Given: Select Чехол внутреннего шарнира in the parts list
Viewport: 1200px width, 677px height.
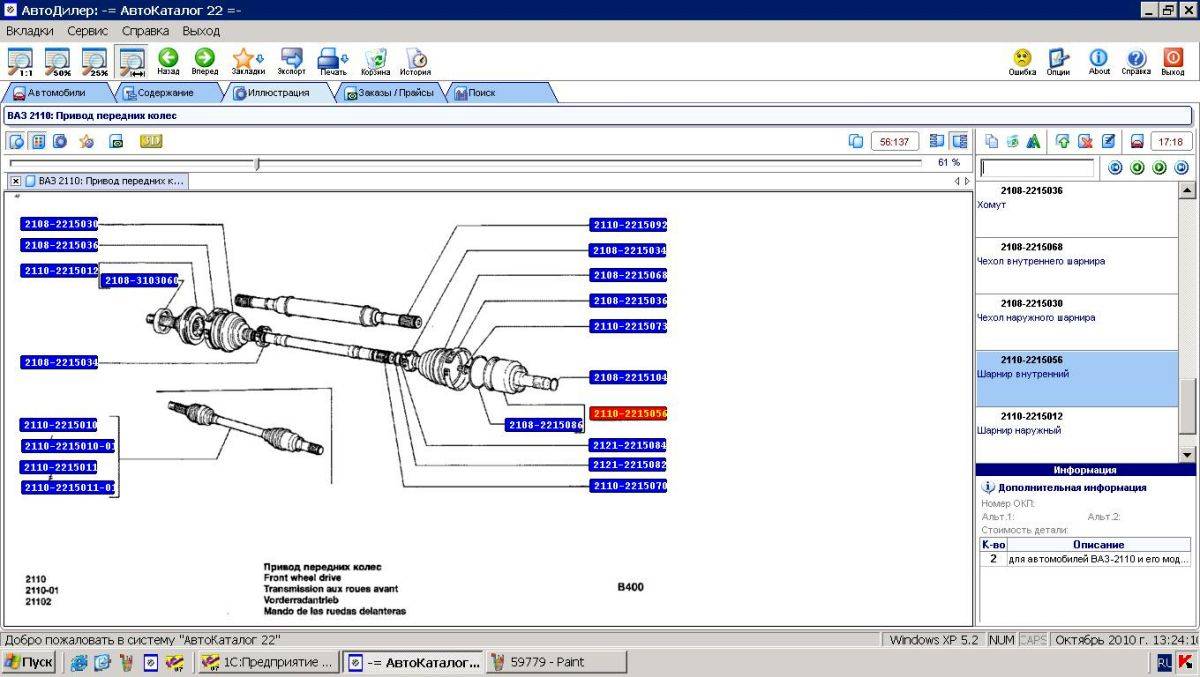Looking at the screenshot, I should pyautogui.click(x=1077, y=265).
